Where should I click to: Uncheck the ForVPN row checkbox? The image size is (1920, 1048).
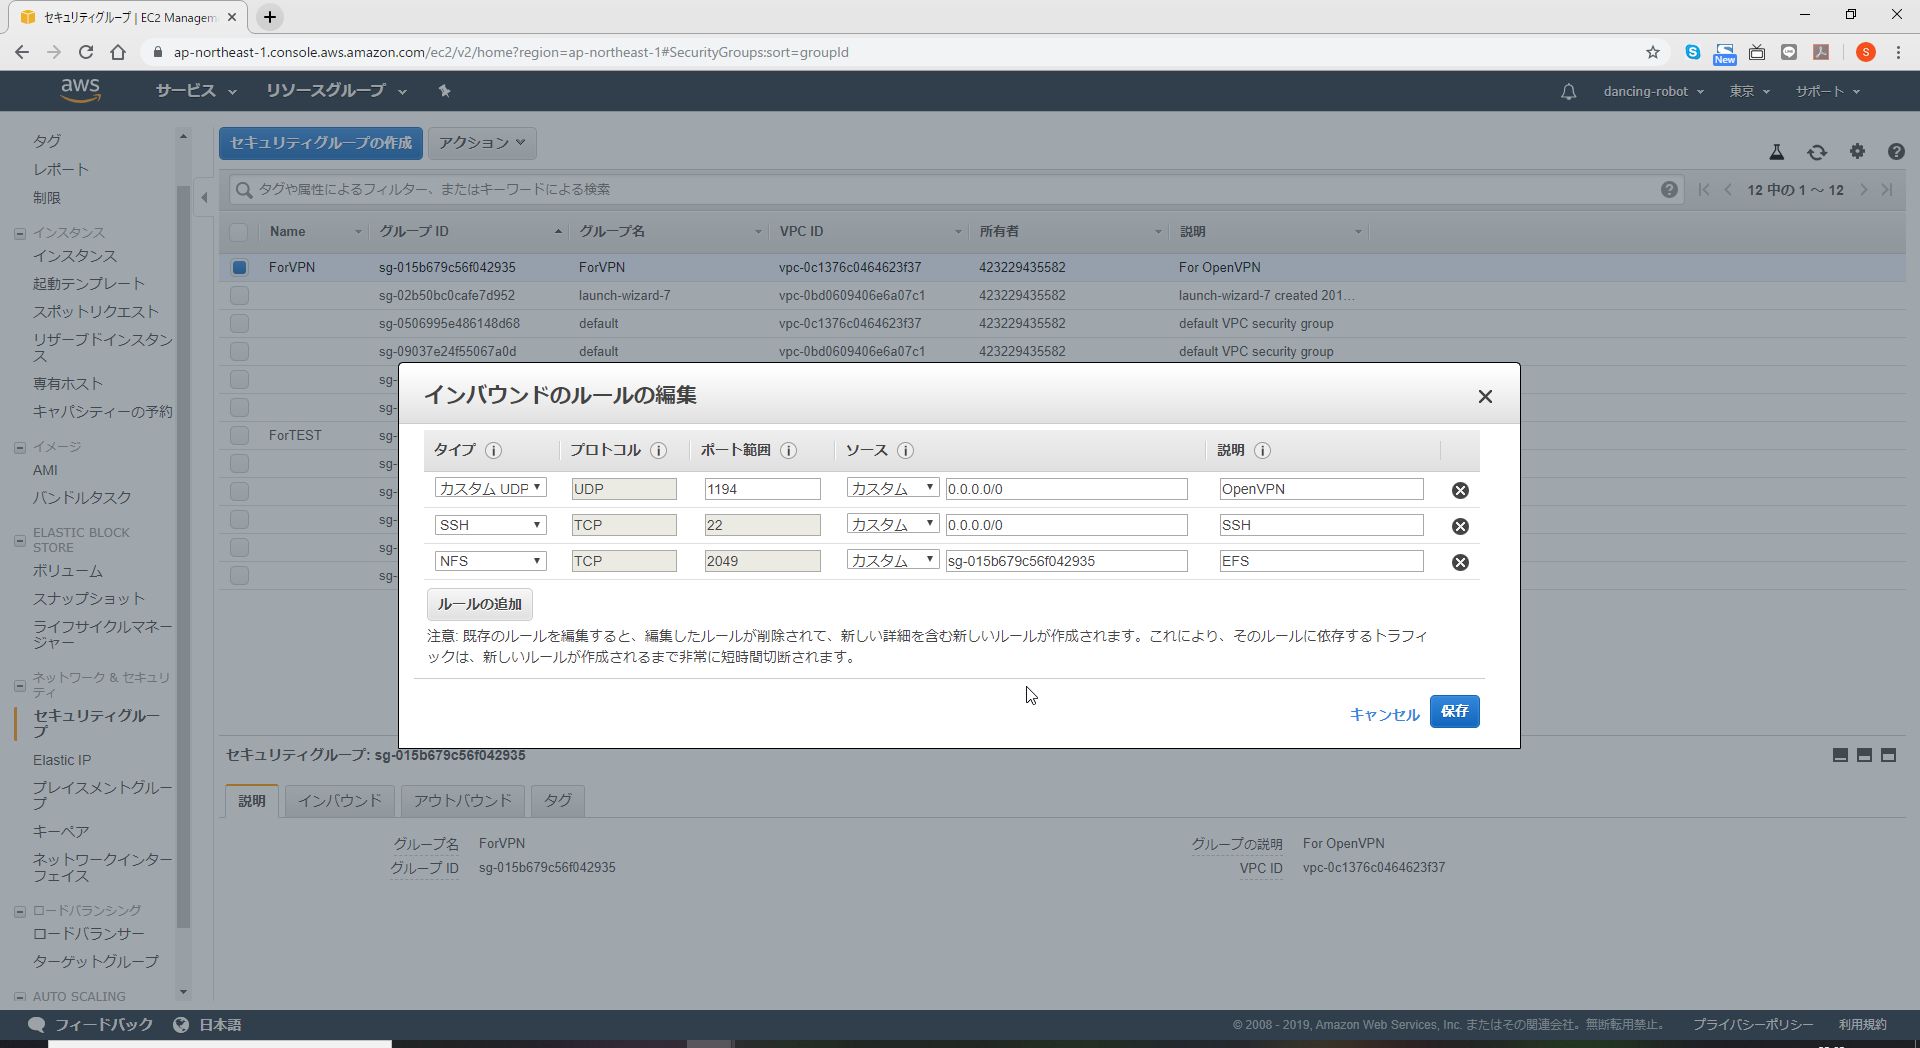click(x=239, y=268)
